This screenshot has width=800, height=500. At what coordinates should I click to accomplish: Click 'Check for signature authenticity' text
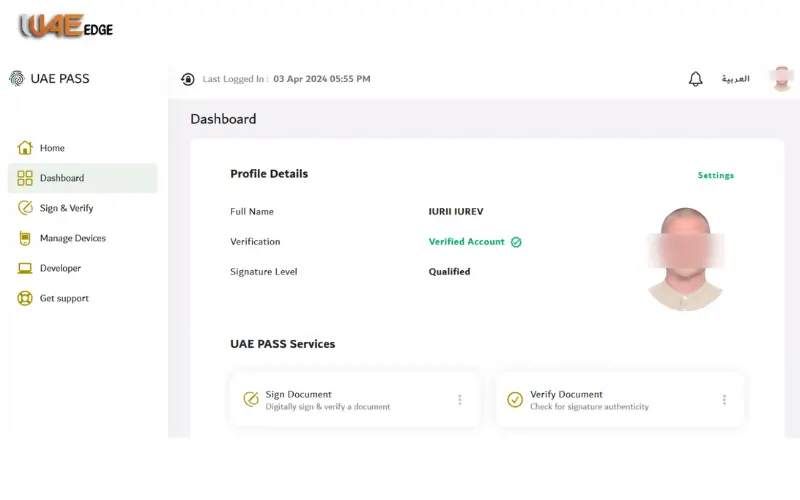click(x=589, y=407)
